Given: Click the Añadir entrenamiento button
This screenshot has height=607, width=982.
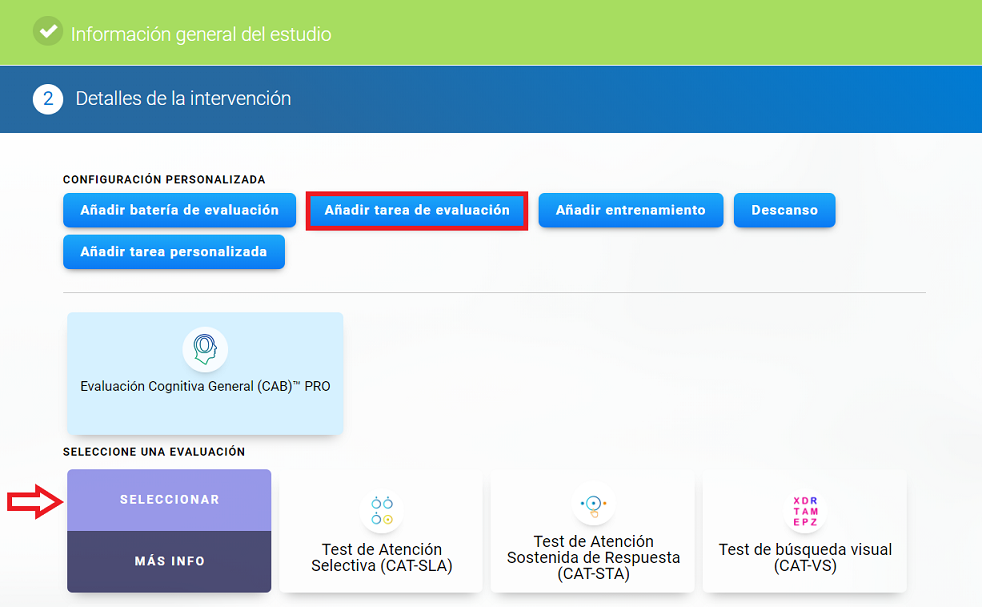Looking at the screenshot, I should click(630, 211).
